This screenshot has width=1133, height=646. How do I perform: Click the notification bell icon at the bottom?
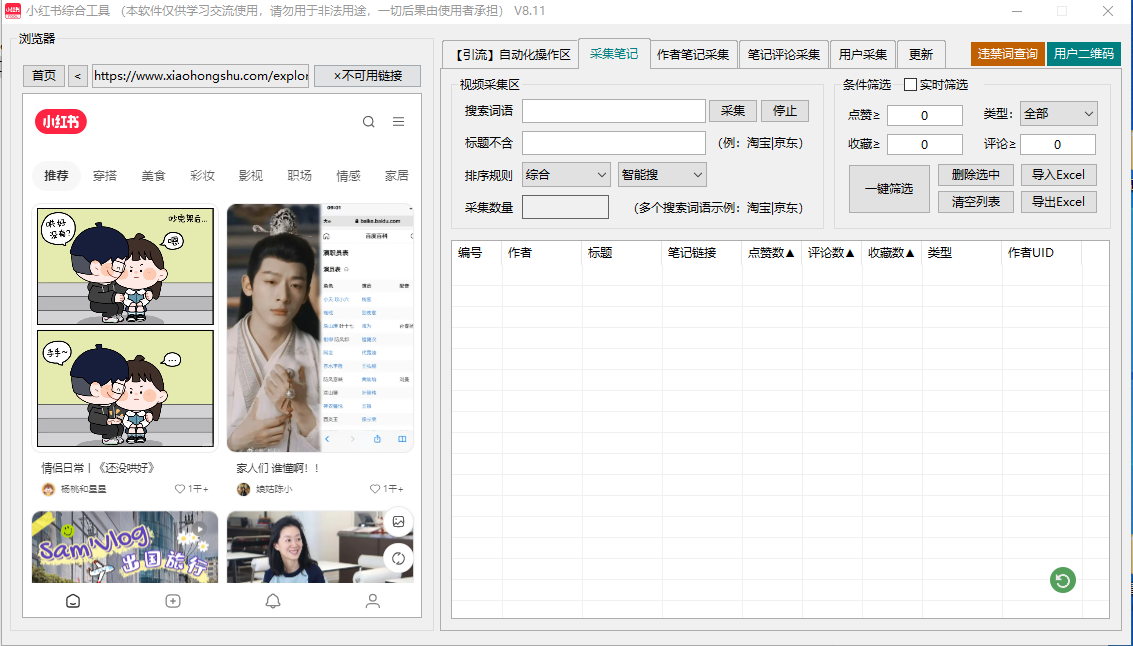tap(272, 601)
